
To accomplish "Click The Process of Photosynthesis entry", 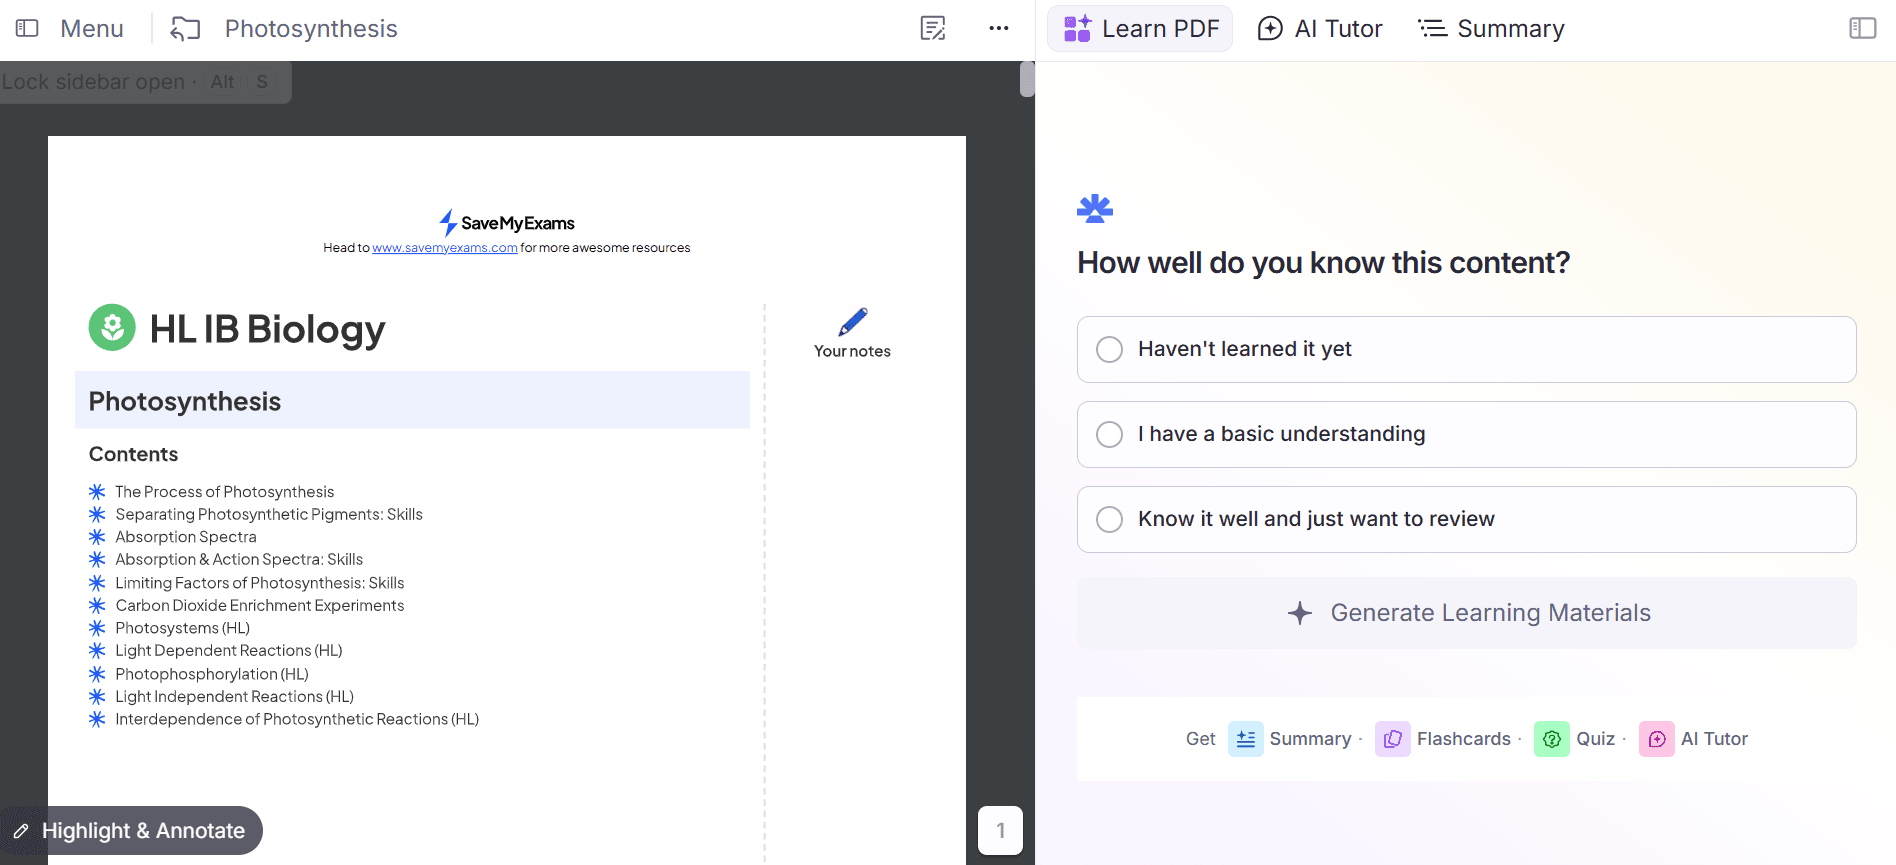I will [224, 492].
